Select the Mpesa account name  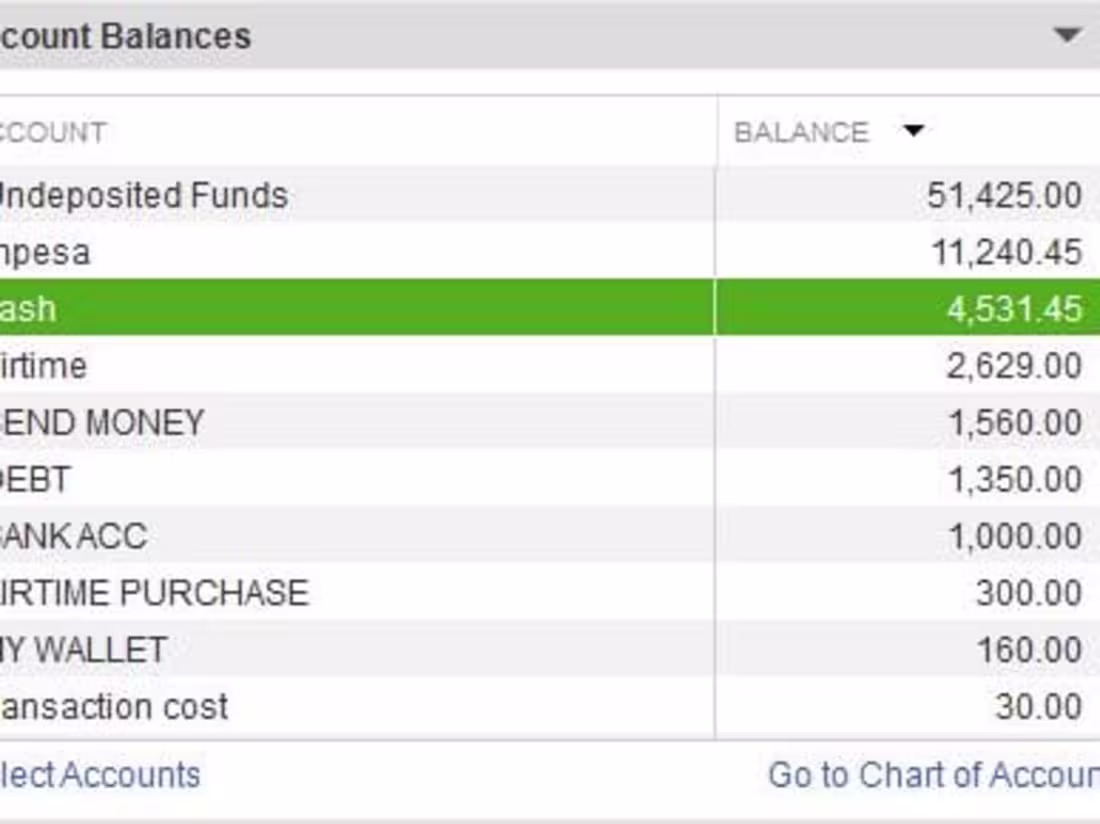click(45, 252)
